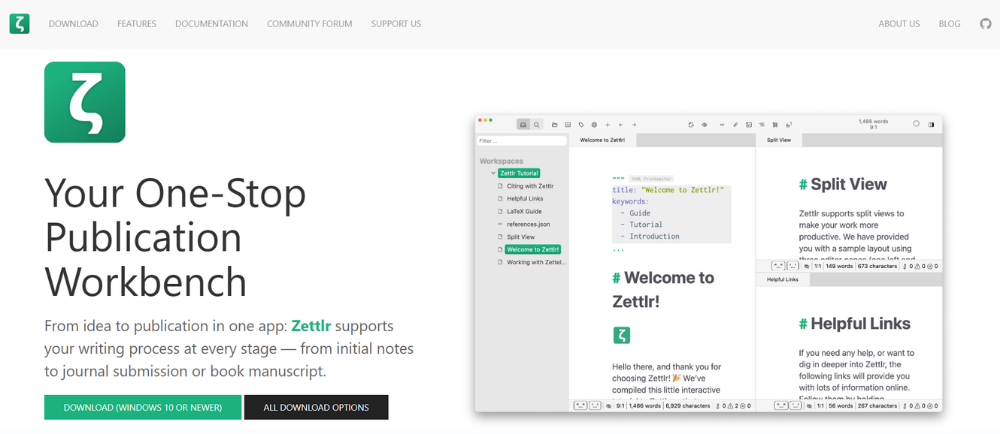The image size is (1000, 434).
Task: Click the insert task list icon
Action: tap(762, 125)
